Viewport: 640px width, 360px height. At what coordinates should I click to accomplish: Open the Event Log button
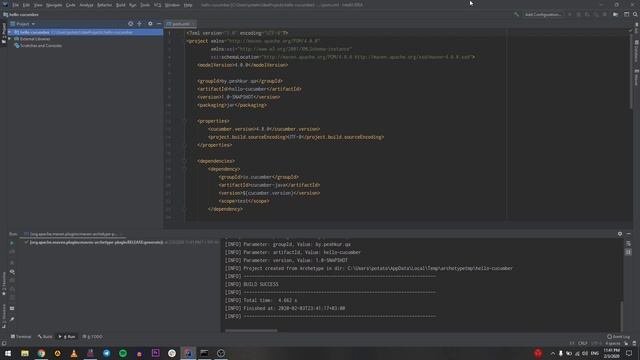click(619, 337)
